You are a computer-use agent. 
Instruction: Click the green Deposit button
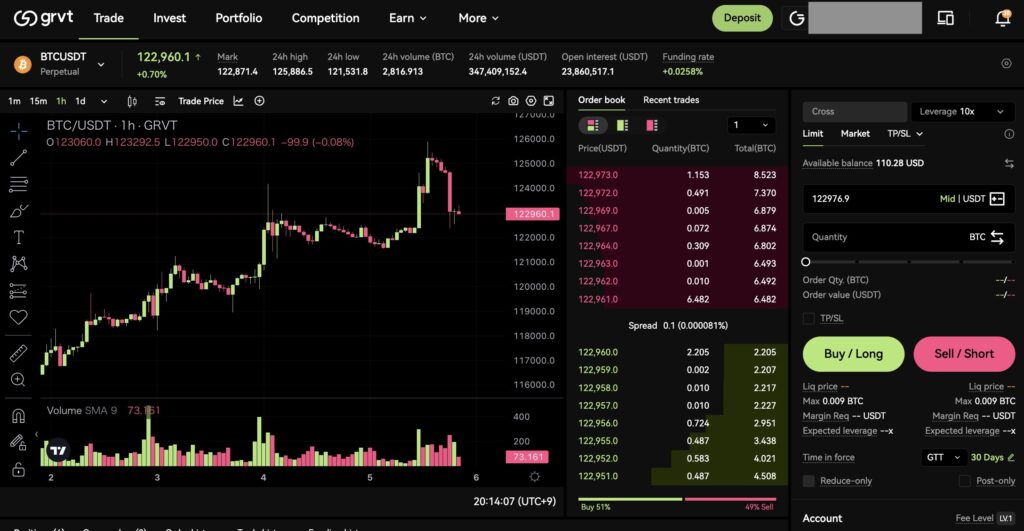742,18
